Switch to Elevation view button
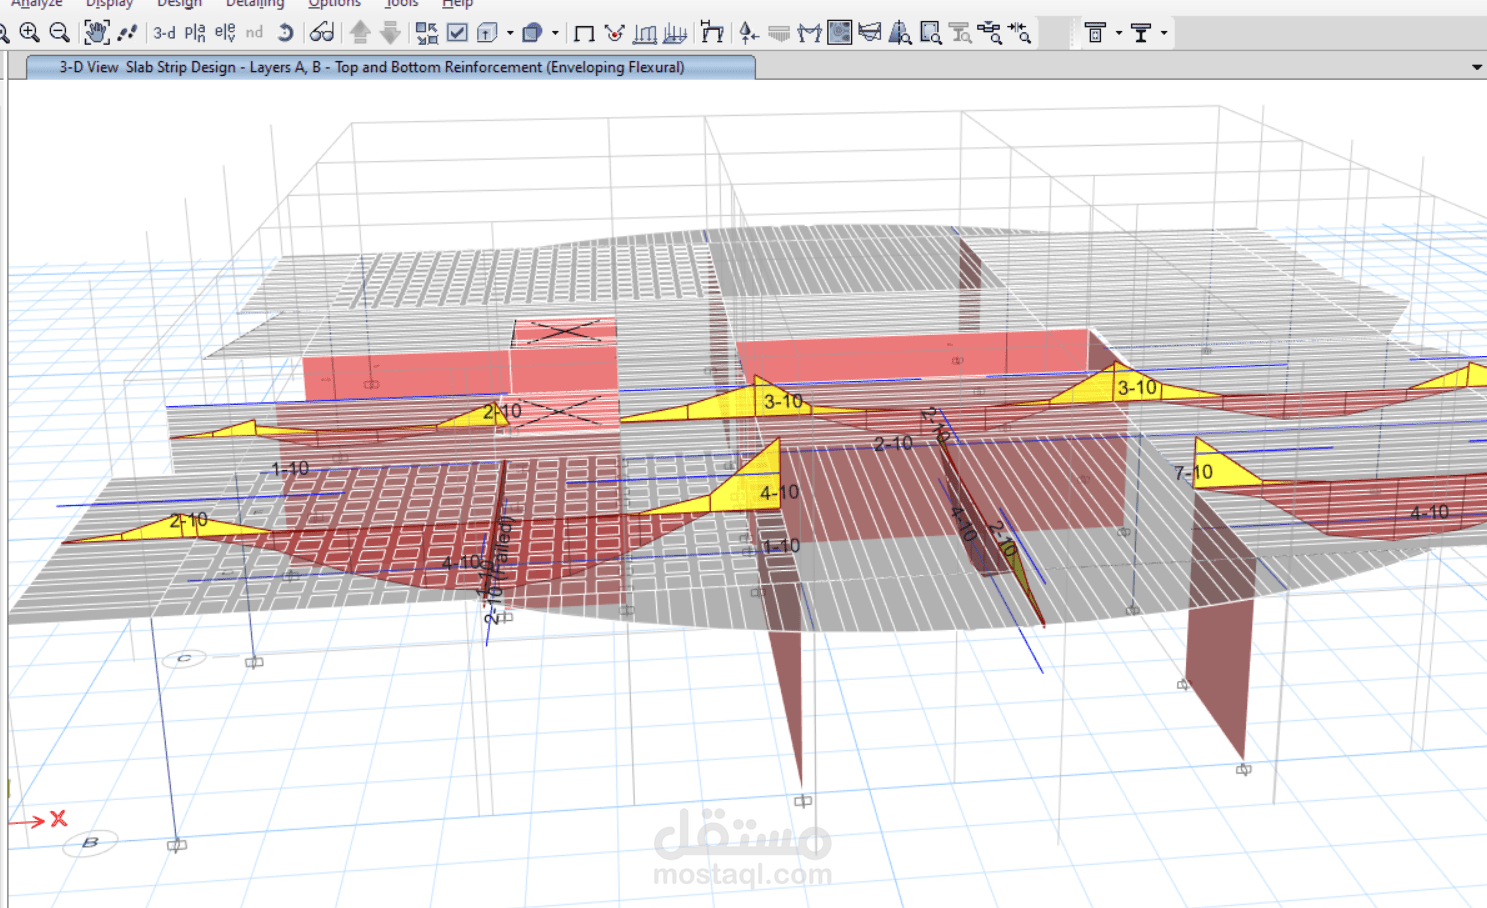1487x908 pixels. (x=225, y=33)
